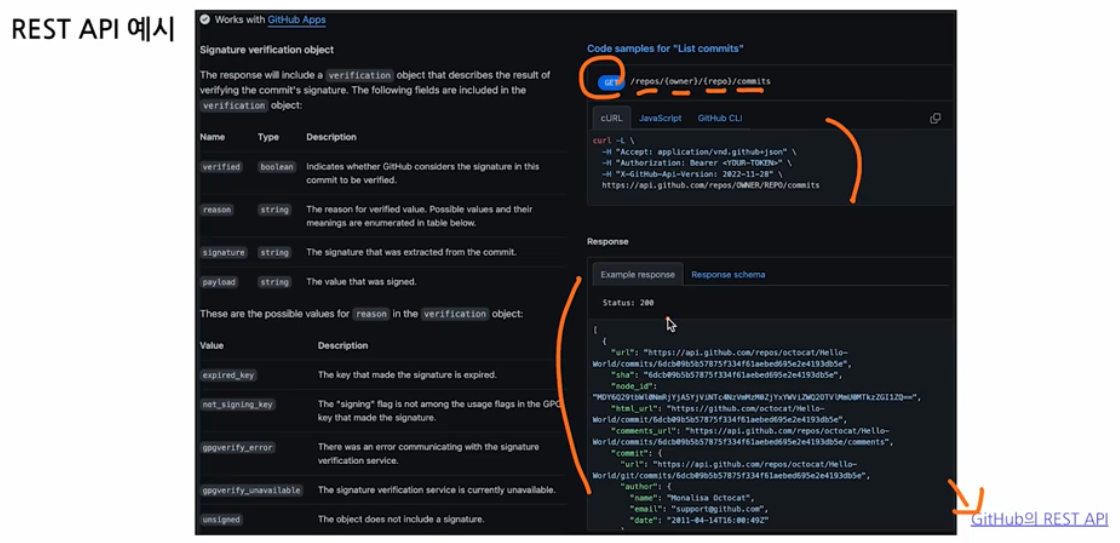
Task: Select the Example response tab
Action: (637, 274)
